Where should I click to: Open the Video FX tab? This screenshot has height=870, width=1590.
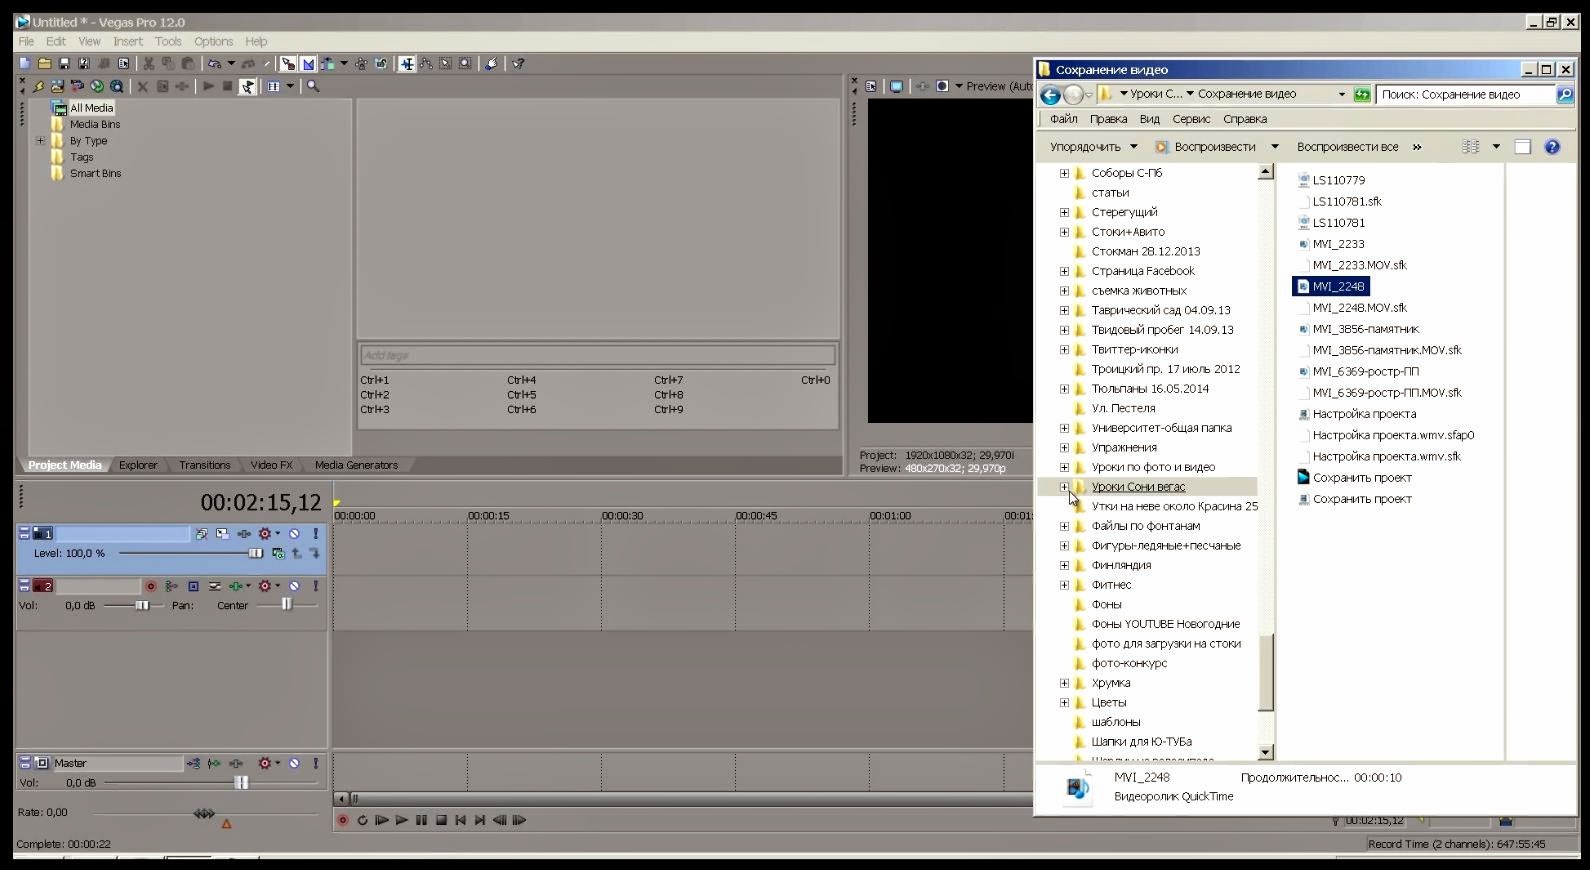tap(271, 465)
